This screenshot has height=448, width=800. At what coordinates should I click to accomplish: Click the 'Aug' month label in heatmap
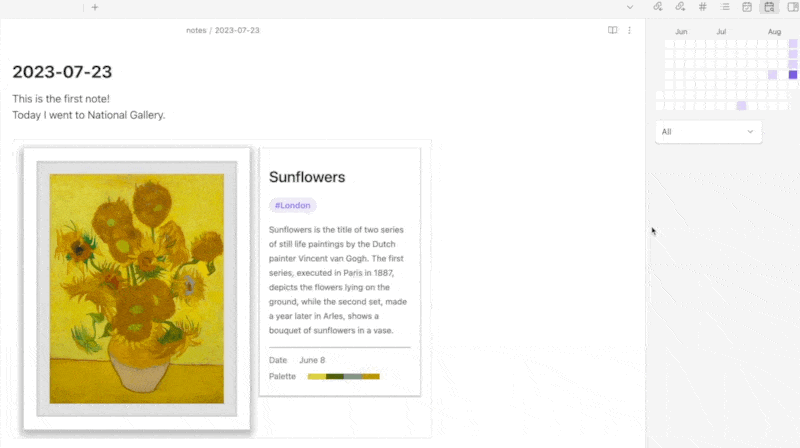click(x=774, y=32)
